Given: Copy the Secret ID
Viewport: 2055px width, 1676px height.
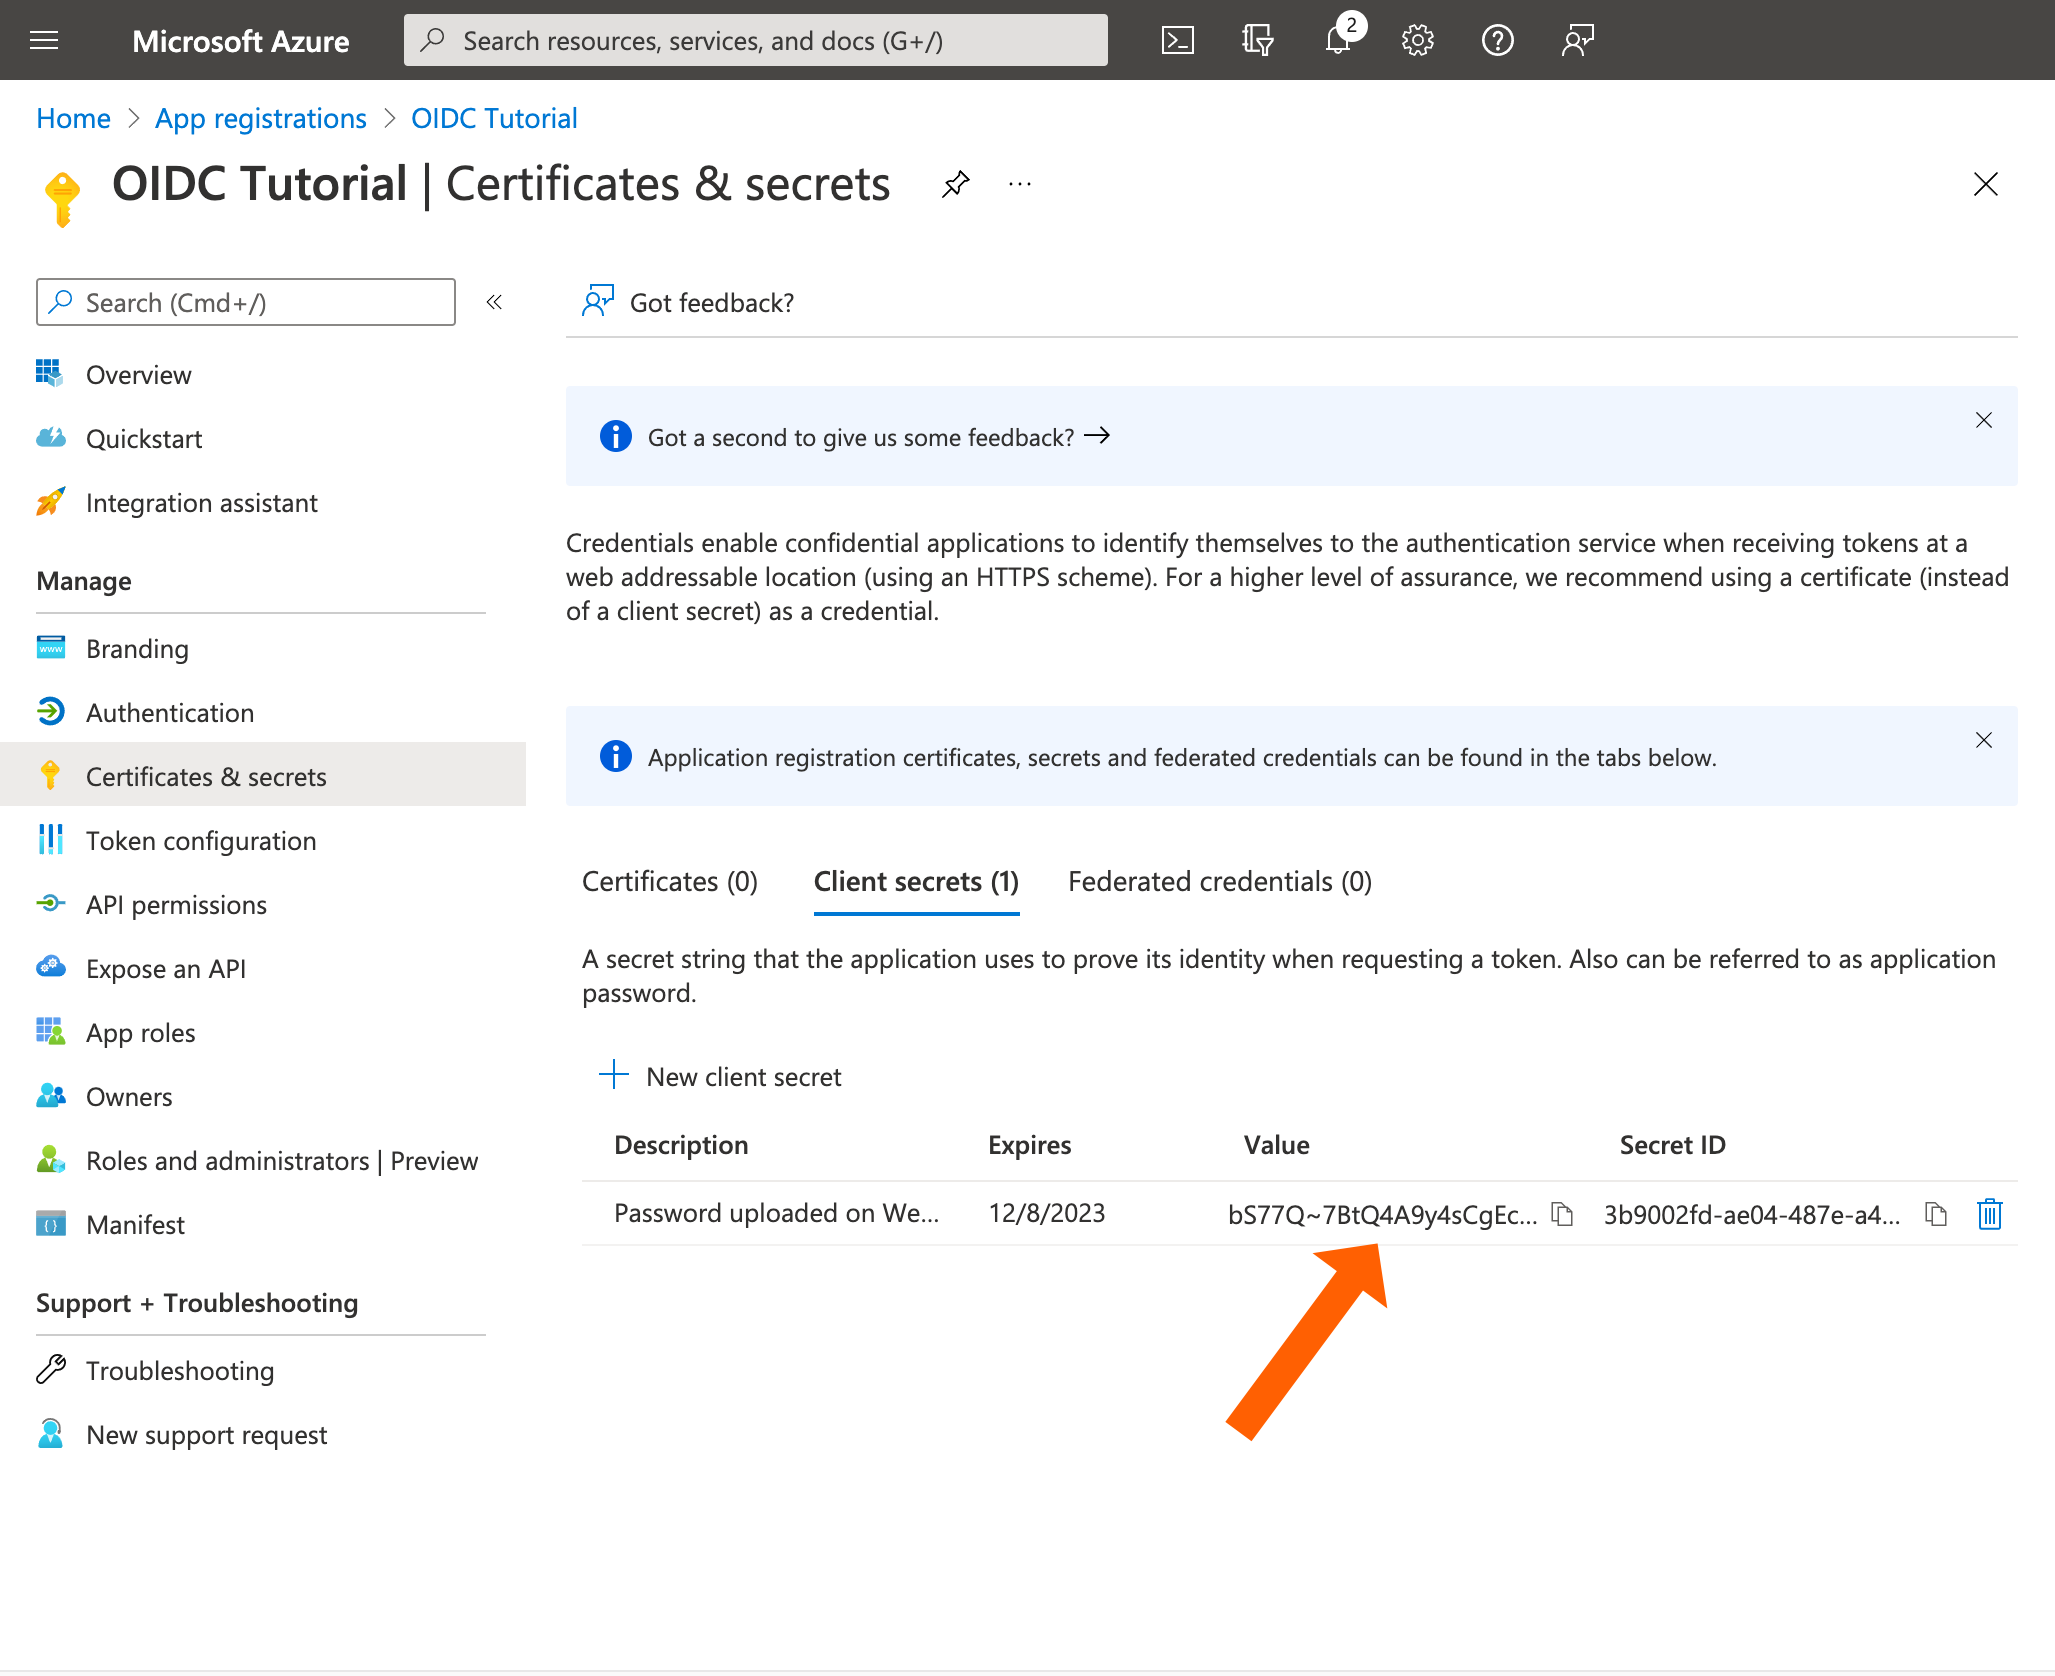Looking at the screenshot, I should click(x=1936, y=1214).
